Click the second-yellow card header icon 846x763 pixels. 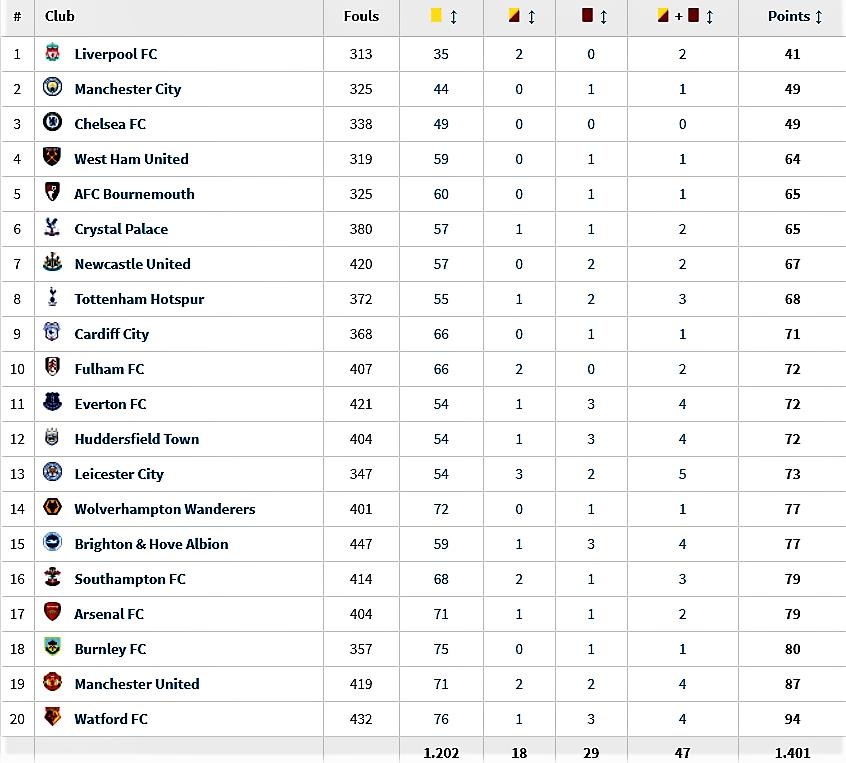click(x=512, y=17)
